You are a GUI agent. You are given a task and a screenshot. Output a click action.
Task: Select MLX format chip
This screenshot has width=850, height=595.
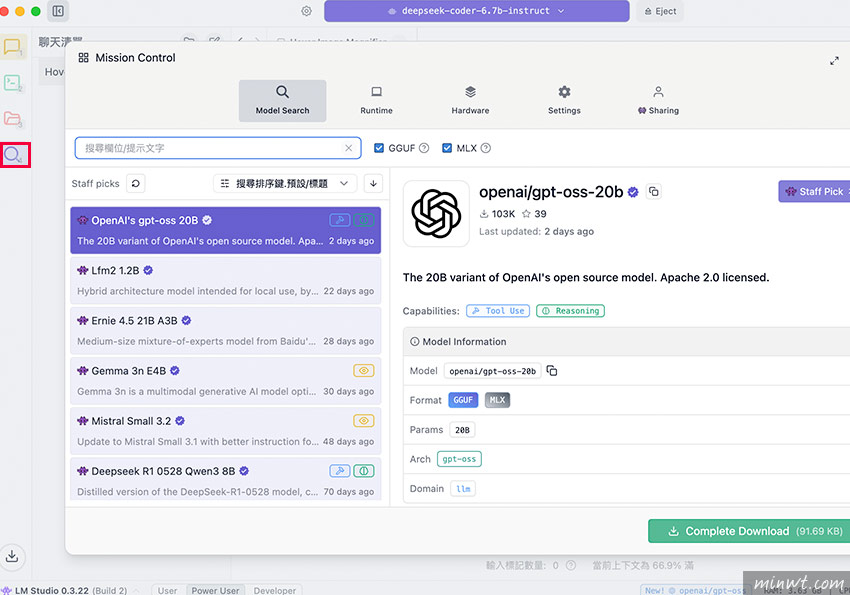coord(497,400)
